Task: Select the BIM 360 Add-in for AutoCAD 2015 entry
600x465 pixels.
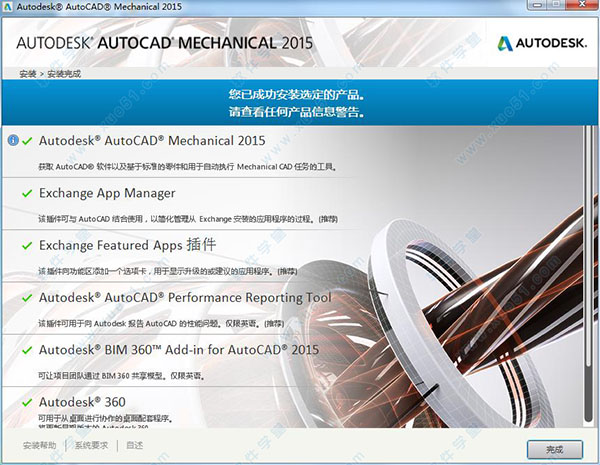Action: 178,350
